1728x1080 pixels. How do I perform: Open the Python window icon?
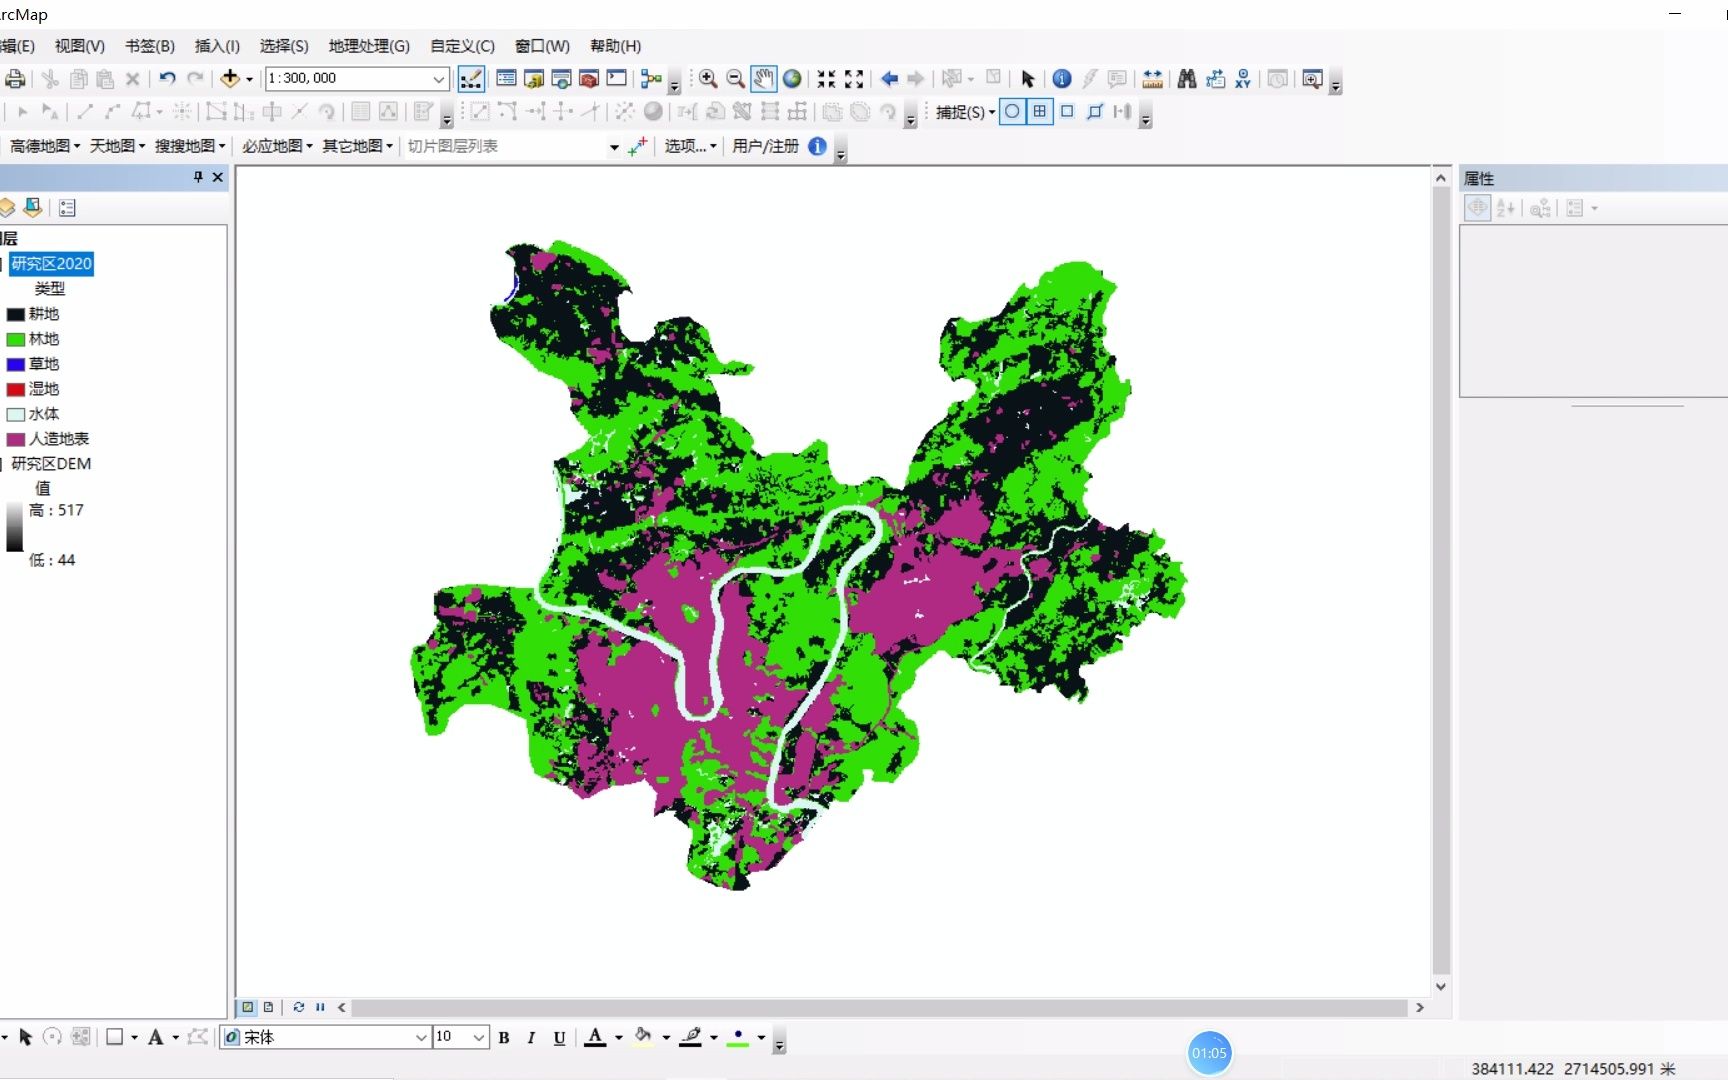click(617, 78)
